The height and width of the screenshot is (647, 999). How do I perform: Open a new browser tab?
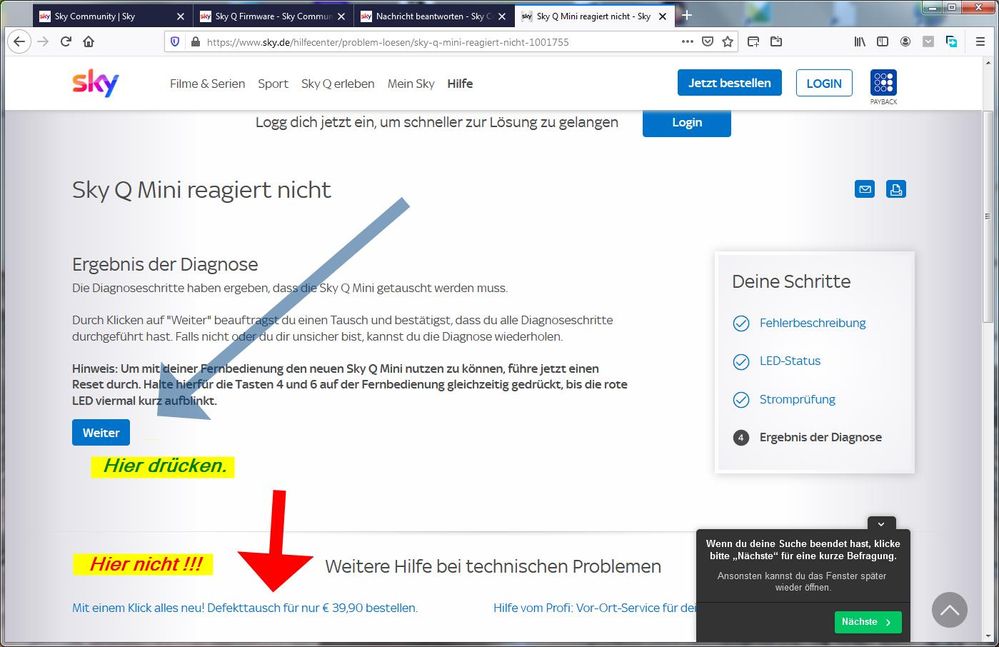point(686,15)
